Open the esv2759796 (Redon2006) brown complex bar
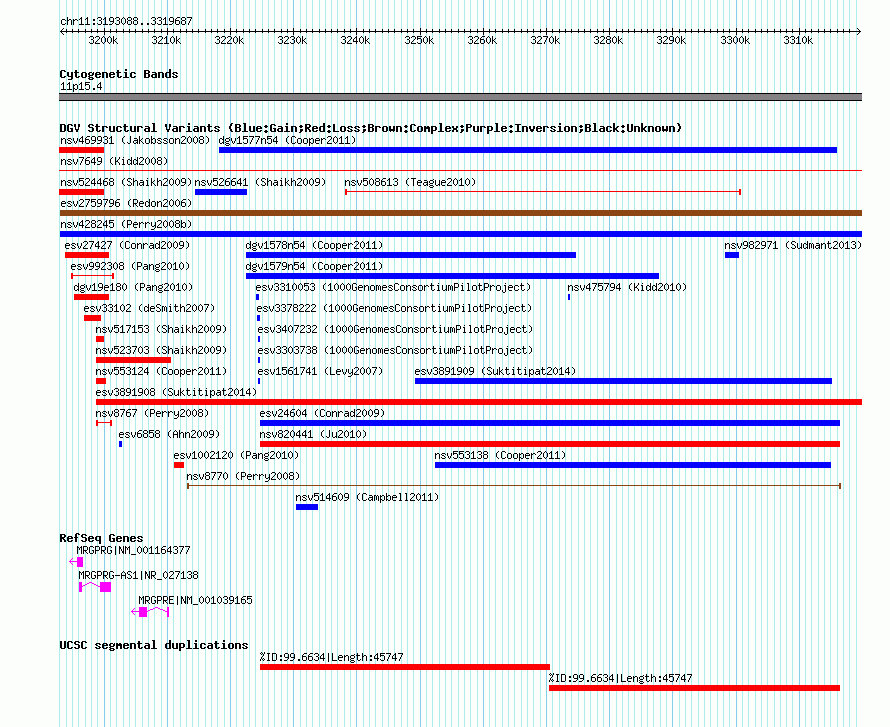890x727 pixels. coord(460,213)
